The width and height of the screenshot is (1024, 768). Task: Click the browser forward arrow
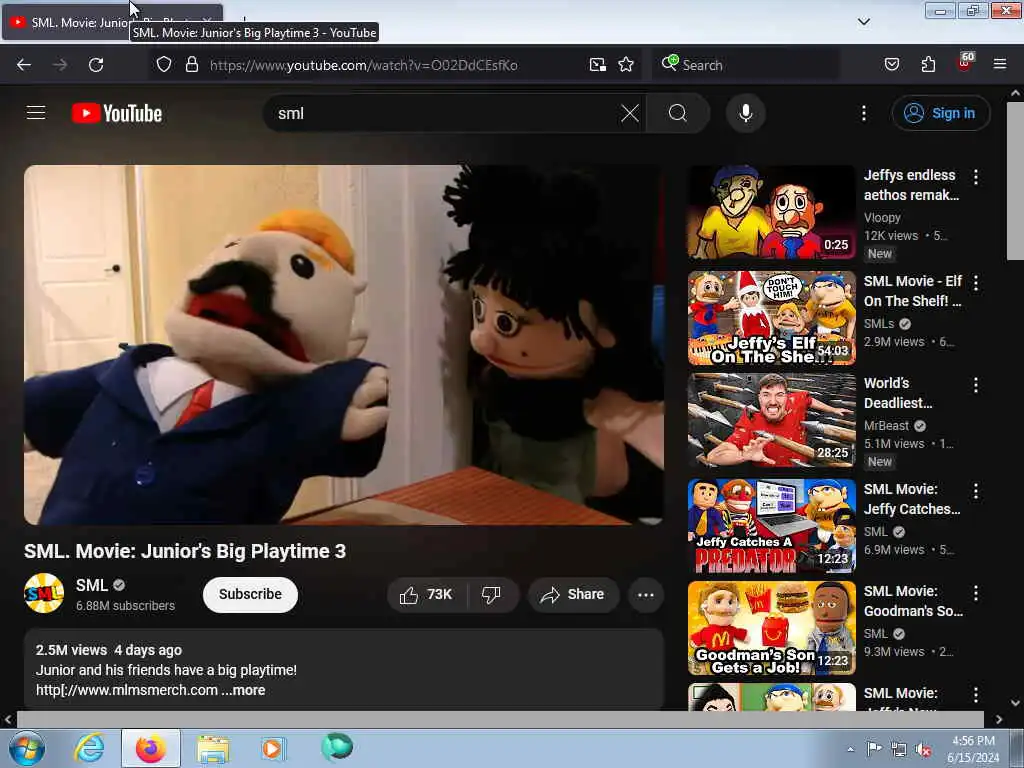coord(60,65)
